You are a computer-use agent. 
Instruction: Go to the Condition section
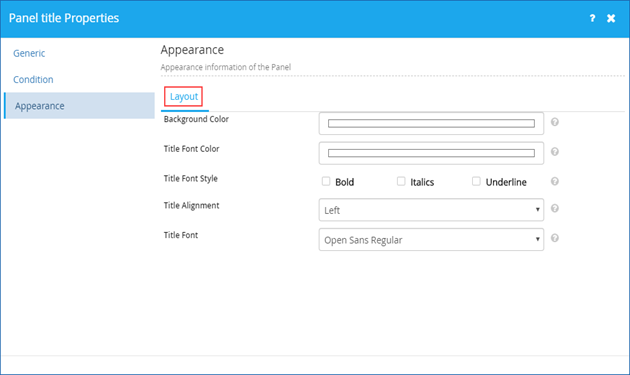33,80
